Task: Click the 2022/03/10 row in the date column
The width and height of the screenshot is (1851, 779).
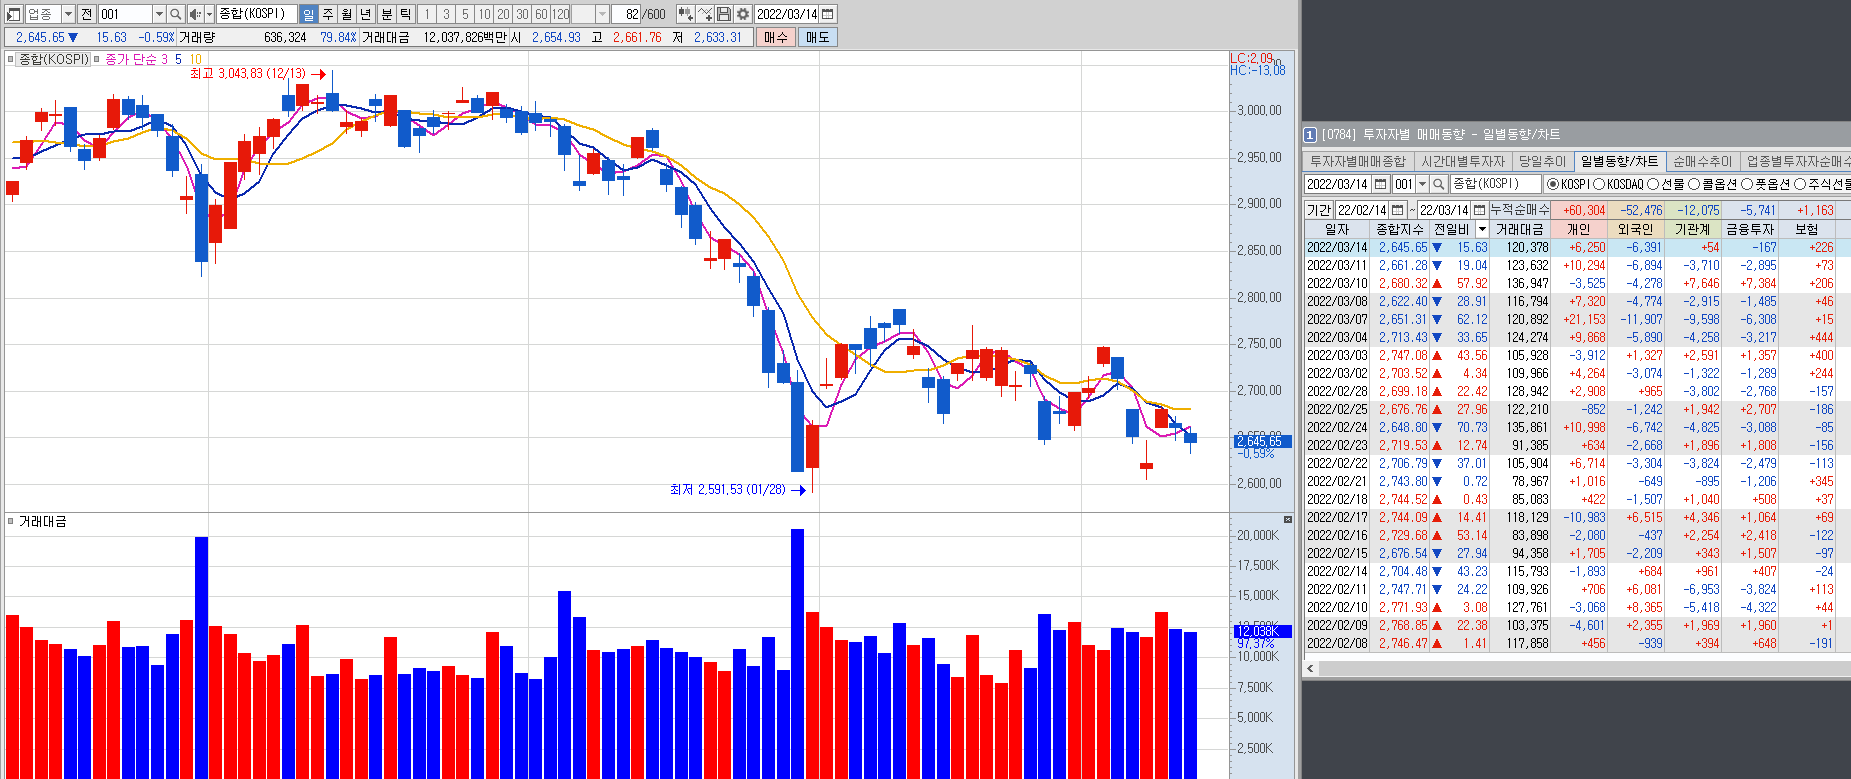Action: 1337,283
